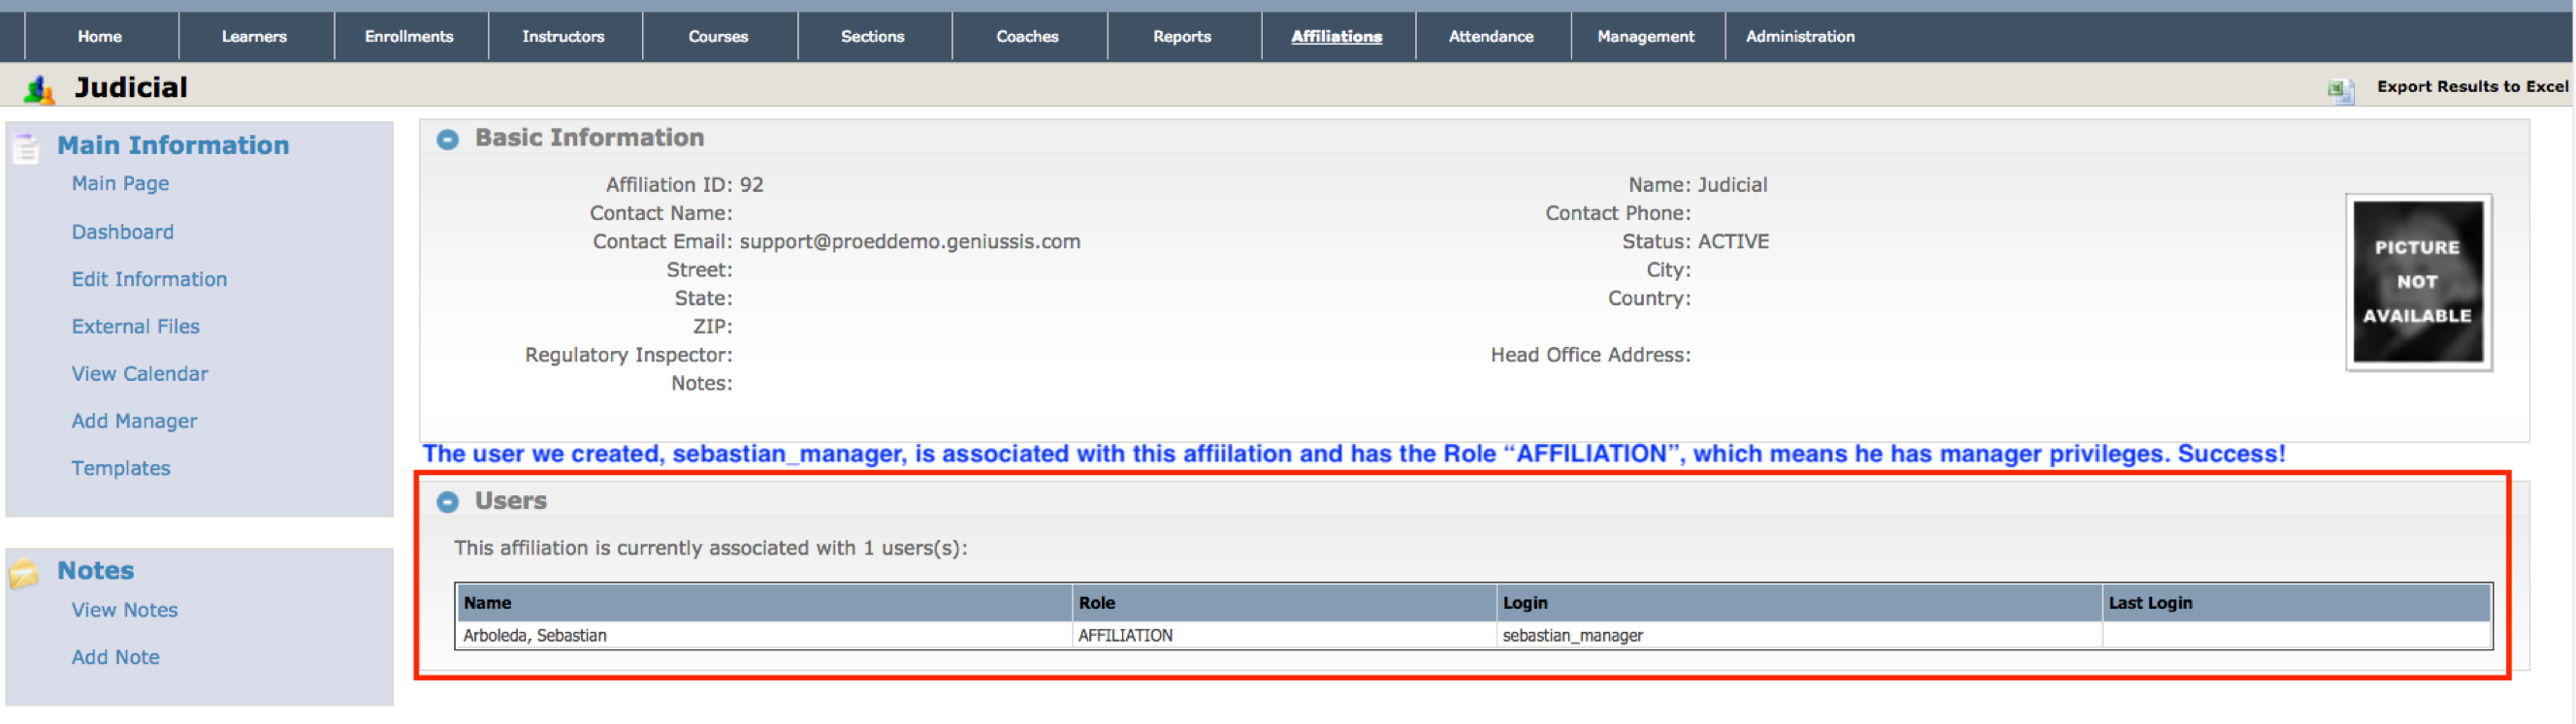
Task: Open the Affiliations menu item
Action: click(x=1336, y=37)
